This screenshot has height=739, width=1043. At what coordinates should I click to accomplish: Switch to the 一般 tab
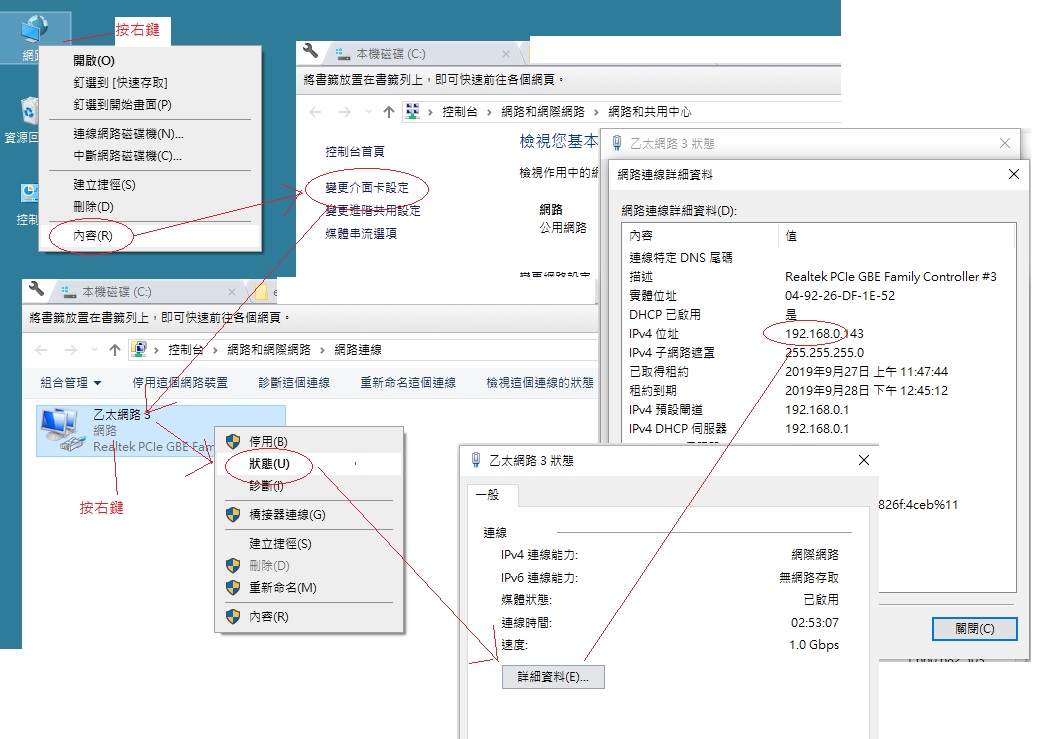tap(487, 495)
